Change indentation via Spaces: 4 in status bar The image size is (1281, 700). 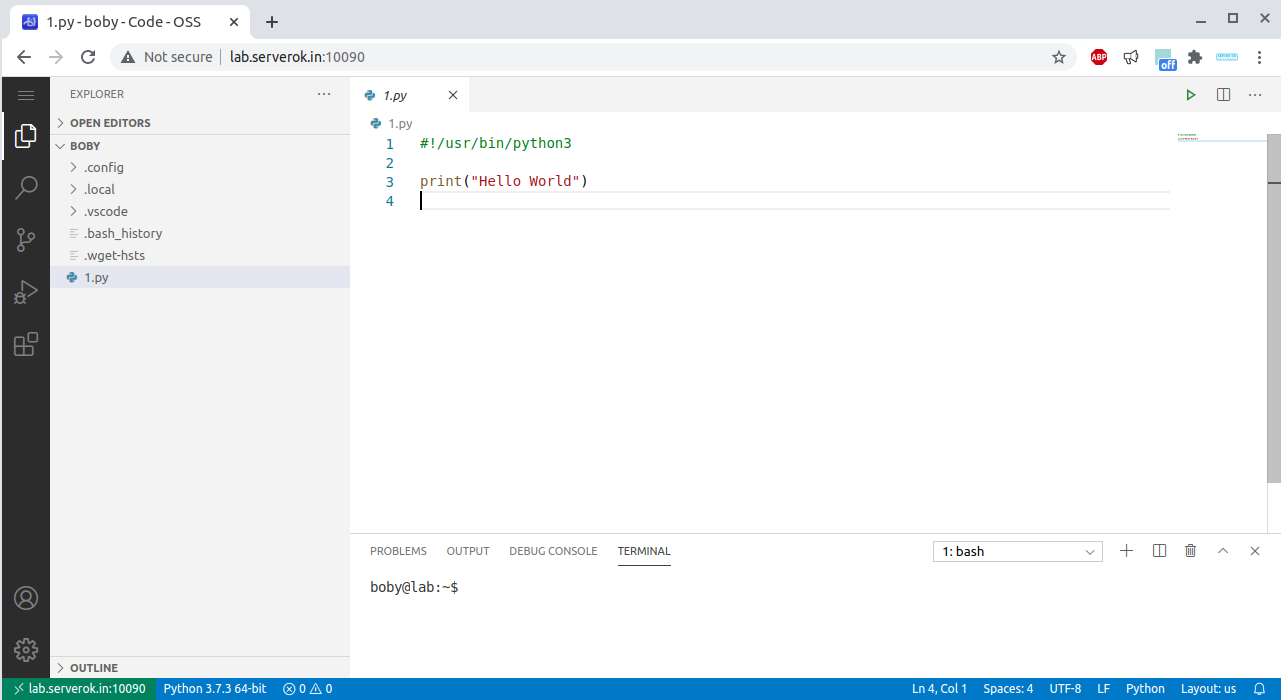point(1007,688)
